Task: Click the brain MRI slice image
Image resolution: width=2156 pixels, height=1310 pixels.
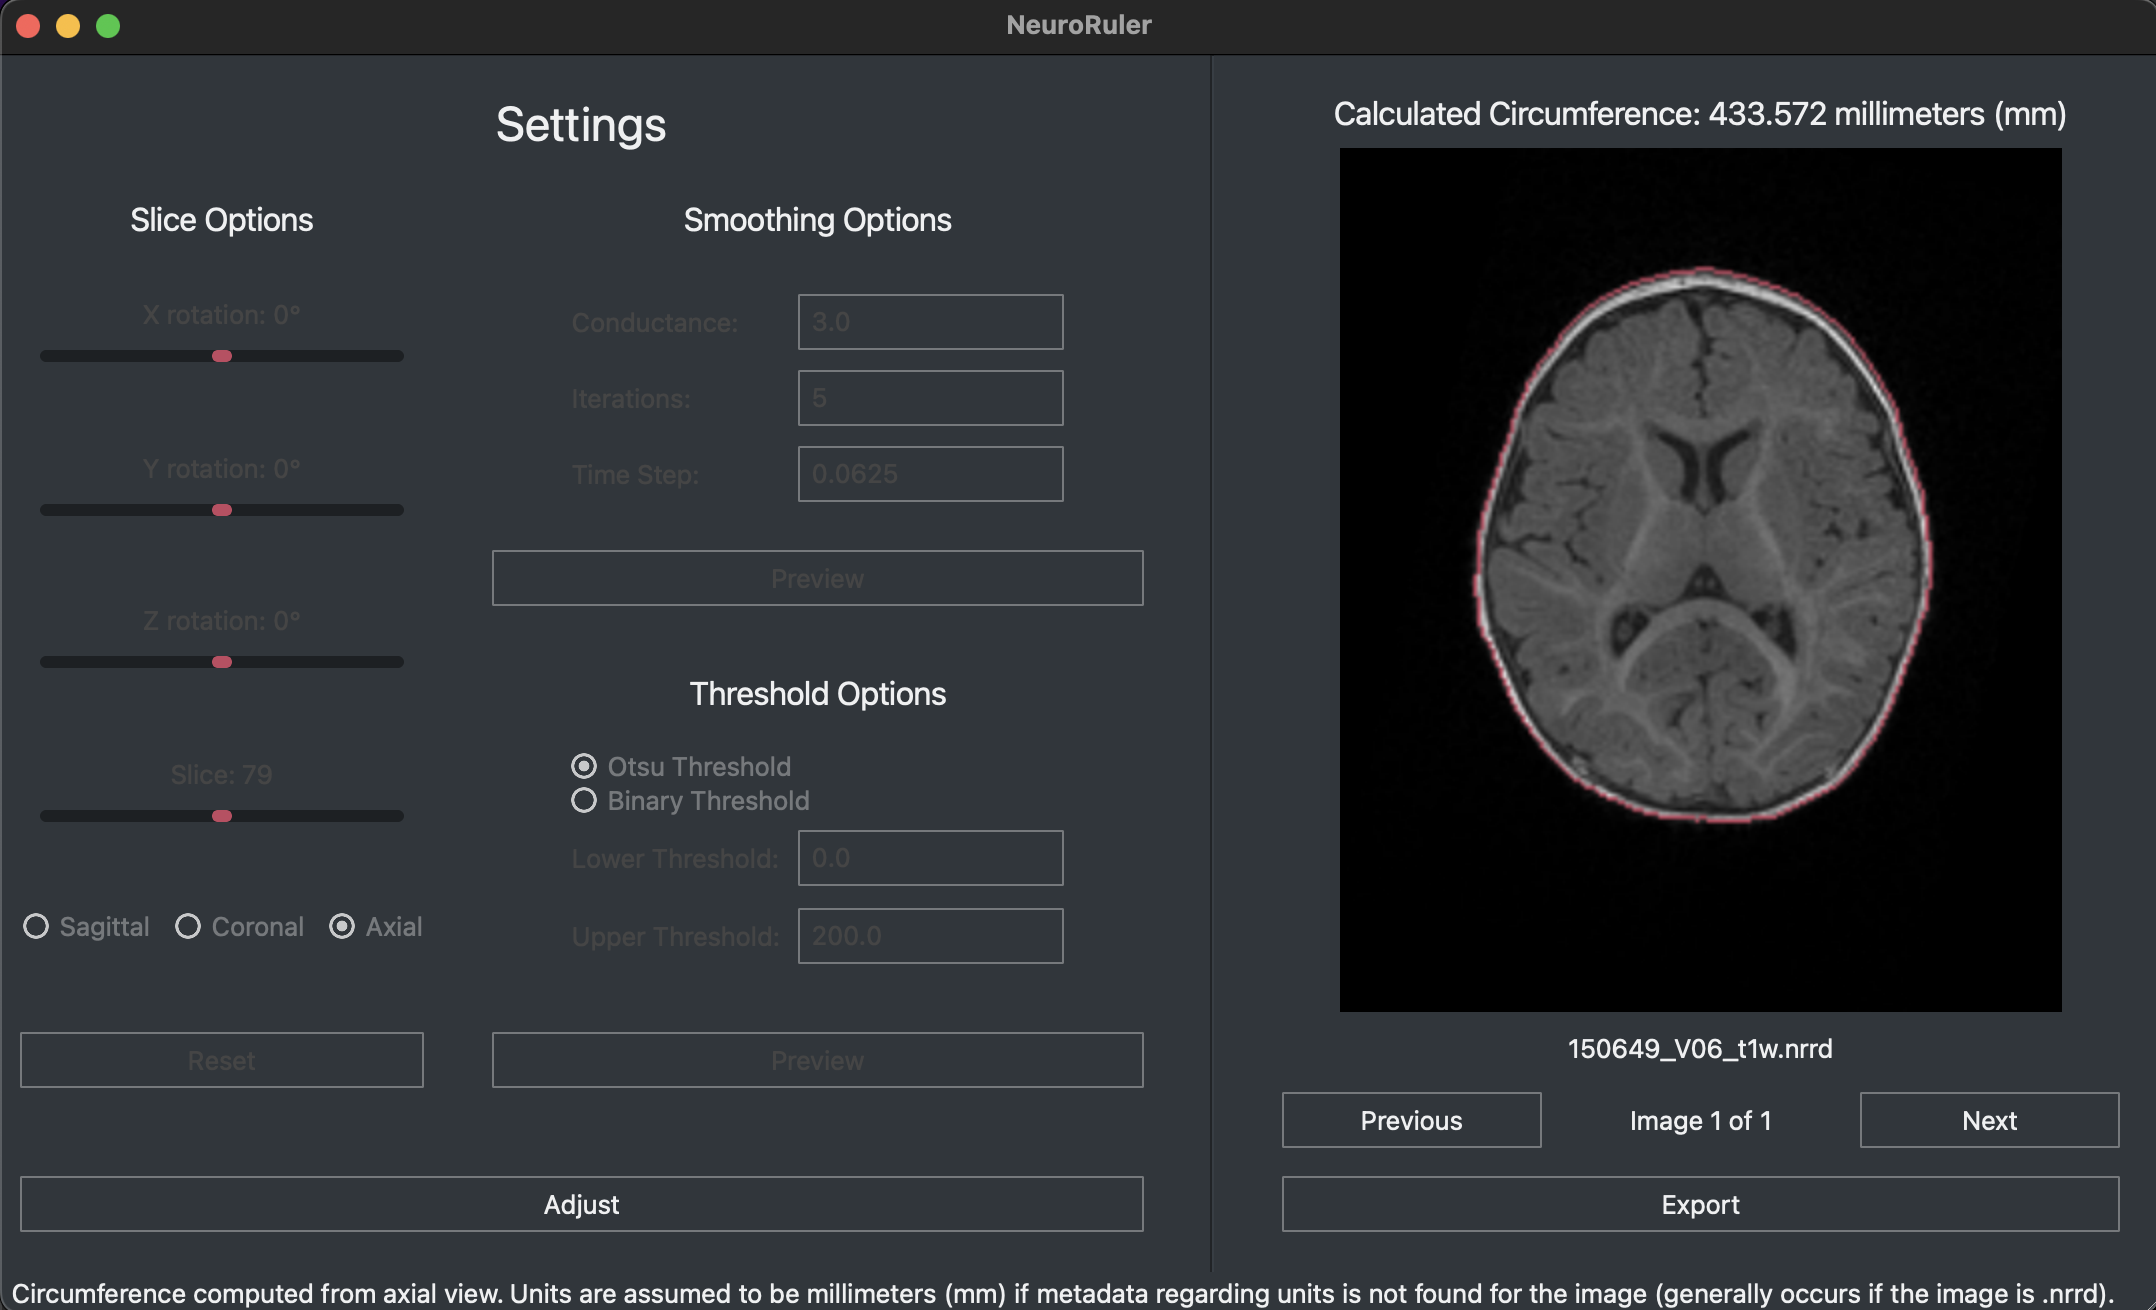Action: click(x=1700, y=580)
